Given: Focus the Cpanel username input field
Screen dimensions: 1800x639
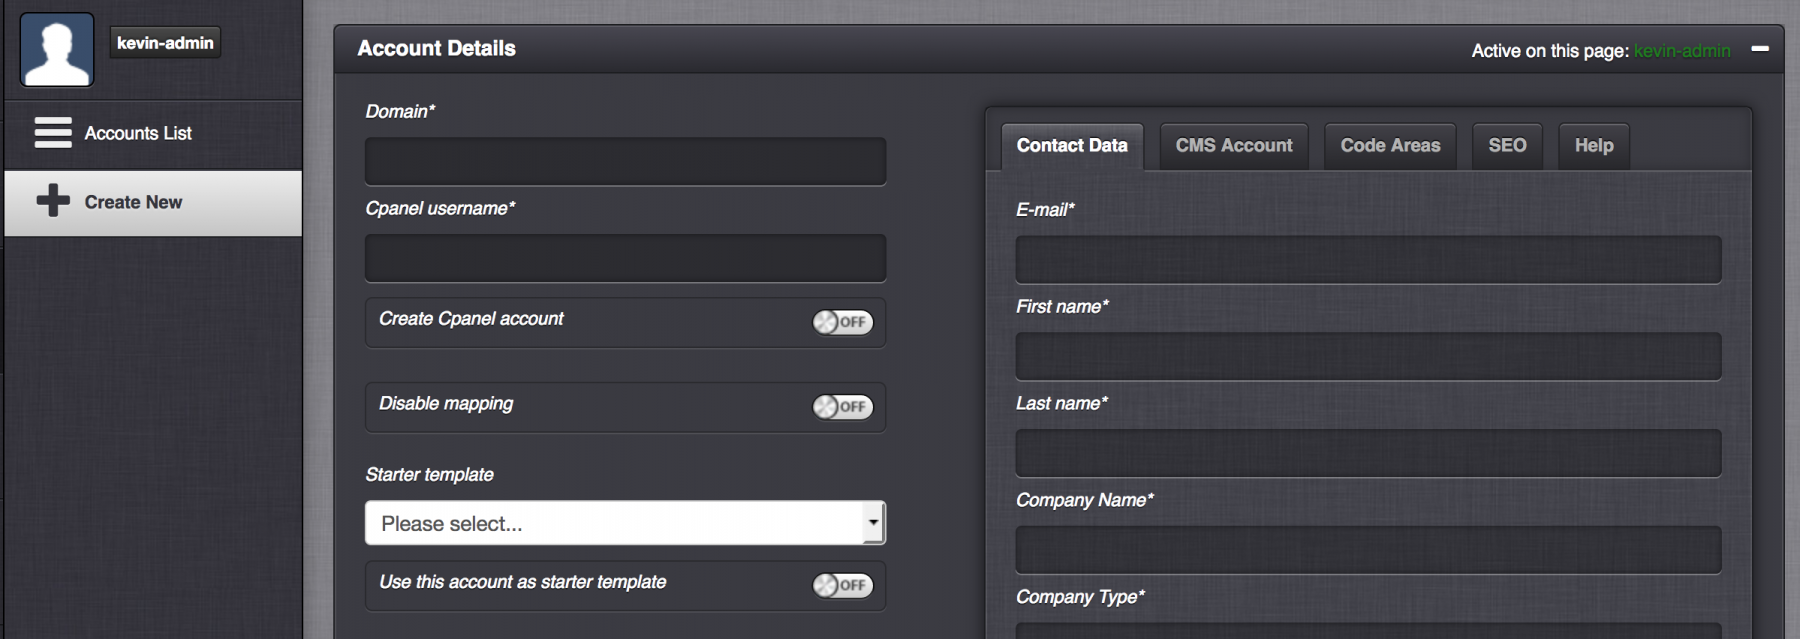Looking at the screenshot, I should [x=625, y=259].
